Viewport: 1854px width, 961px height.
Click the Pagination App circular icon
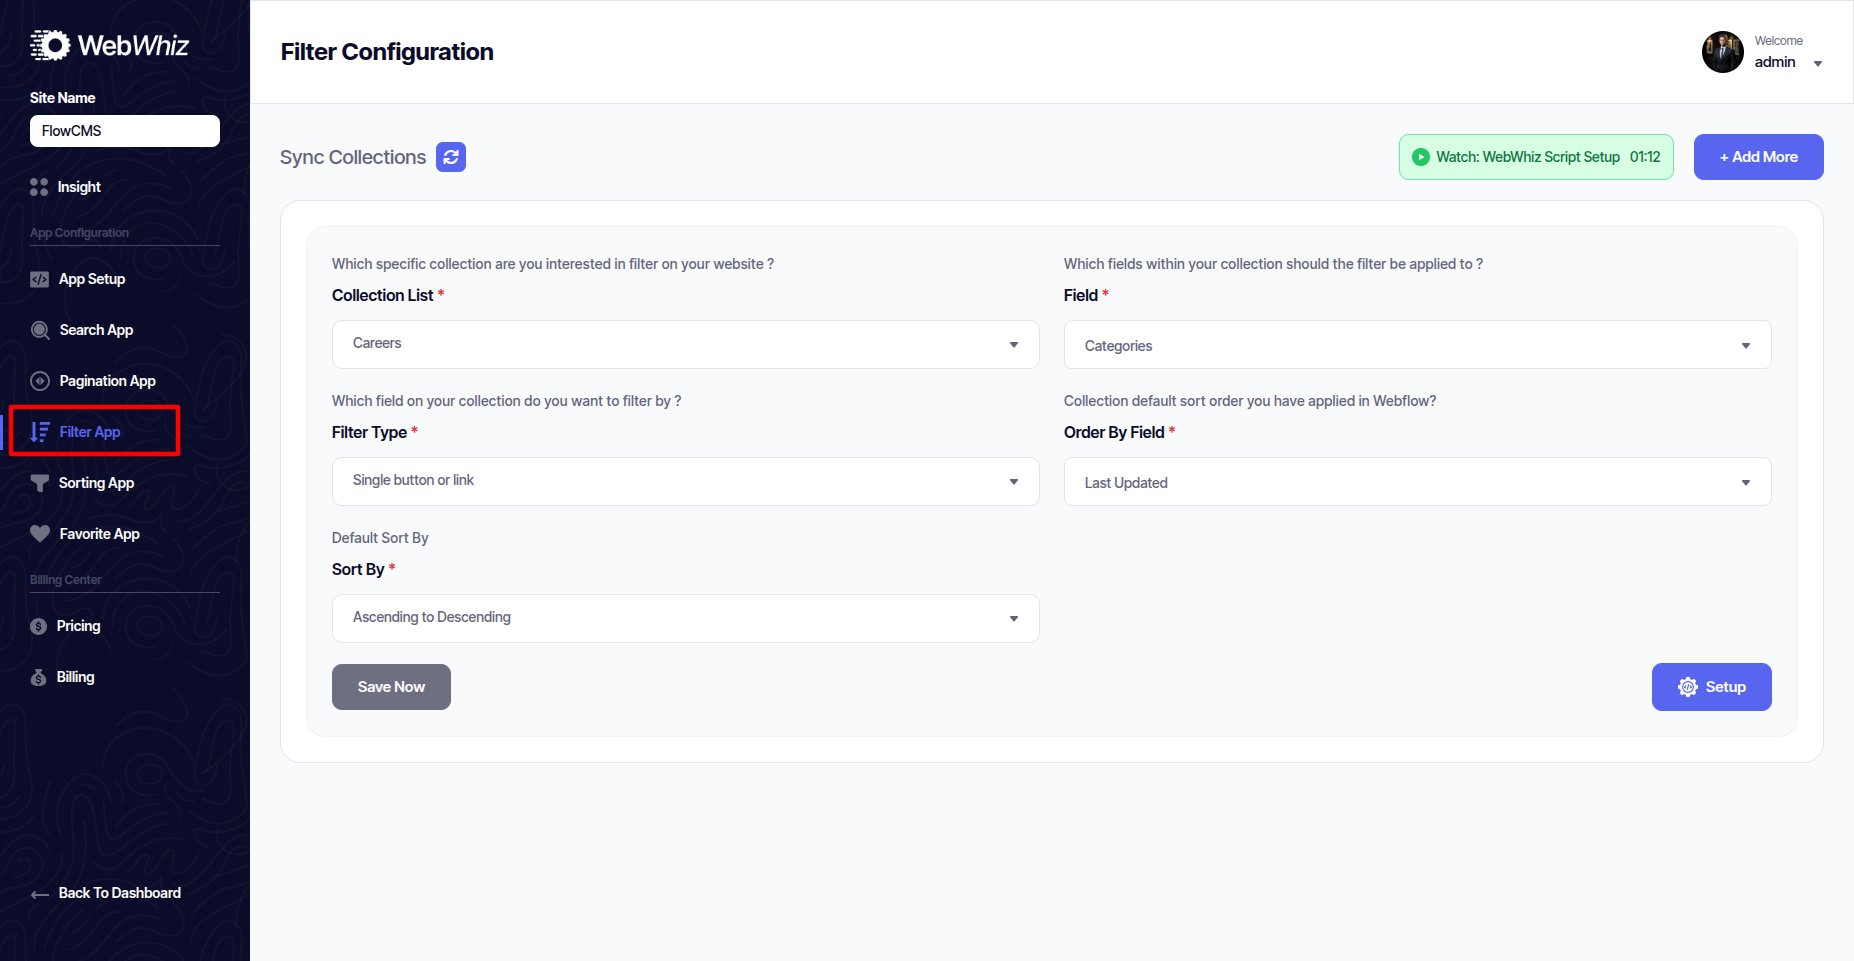click(x=40, y=381)
